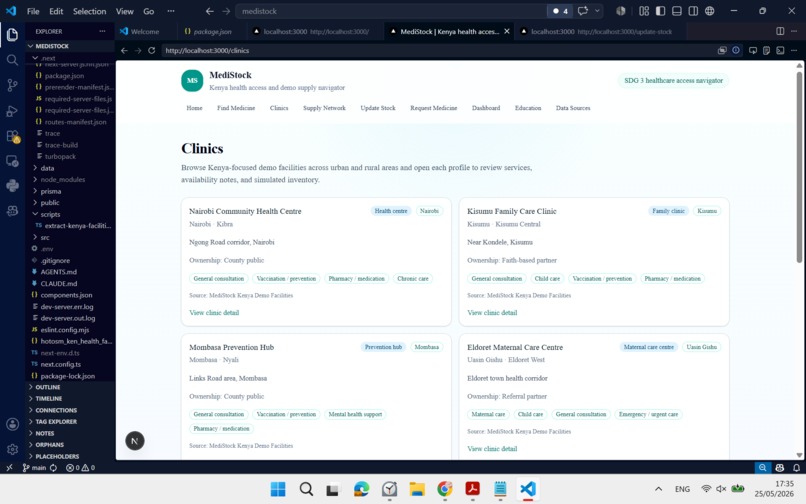Collapse the MEDISTOCK root folder
Image resolution: width=806 pixels, height=504 pixels.
point(70,46)
